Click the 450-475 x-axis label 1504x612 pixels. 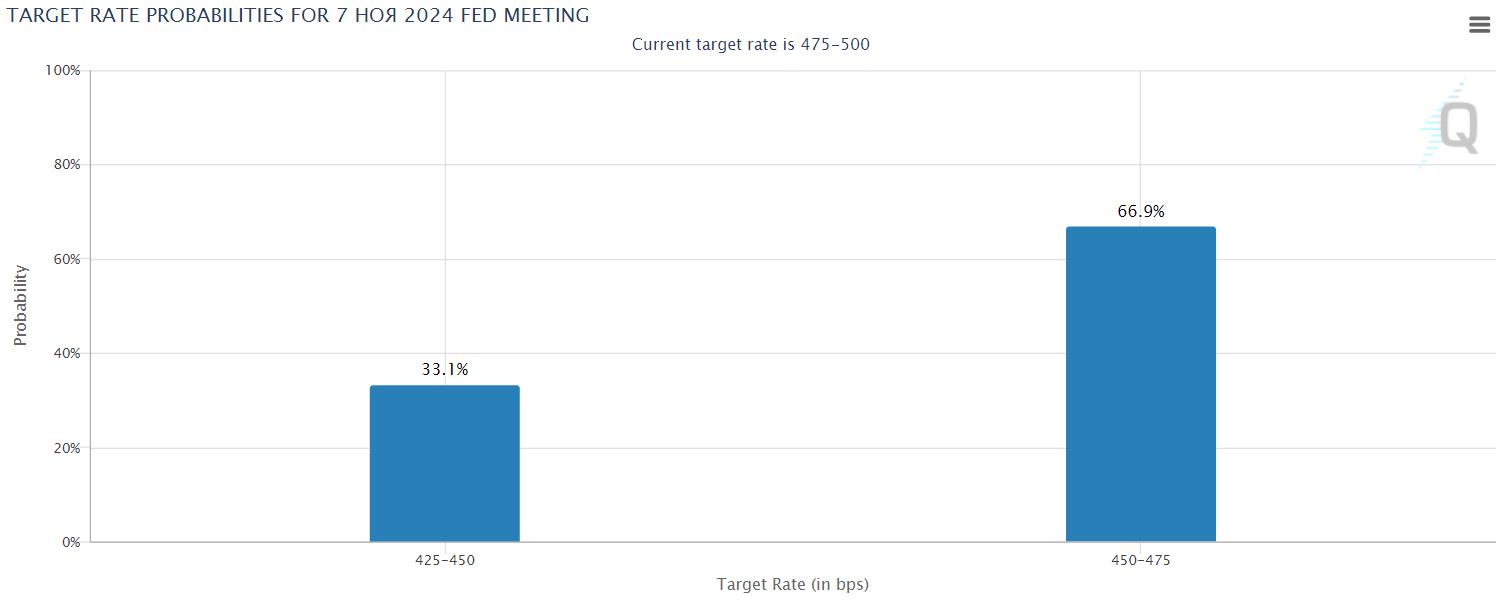click(x=1140, y=560)
